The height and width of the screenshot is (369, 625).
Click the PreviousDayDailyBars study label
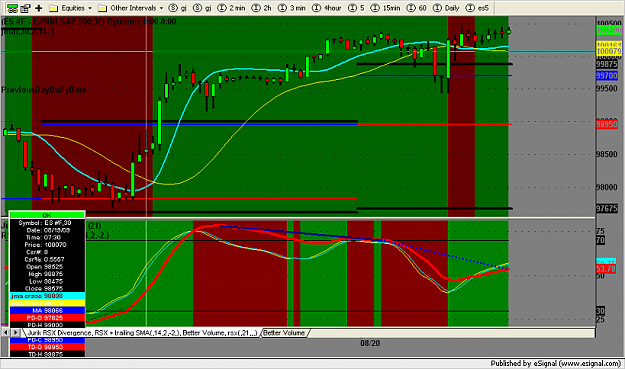coord(44,90)
